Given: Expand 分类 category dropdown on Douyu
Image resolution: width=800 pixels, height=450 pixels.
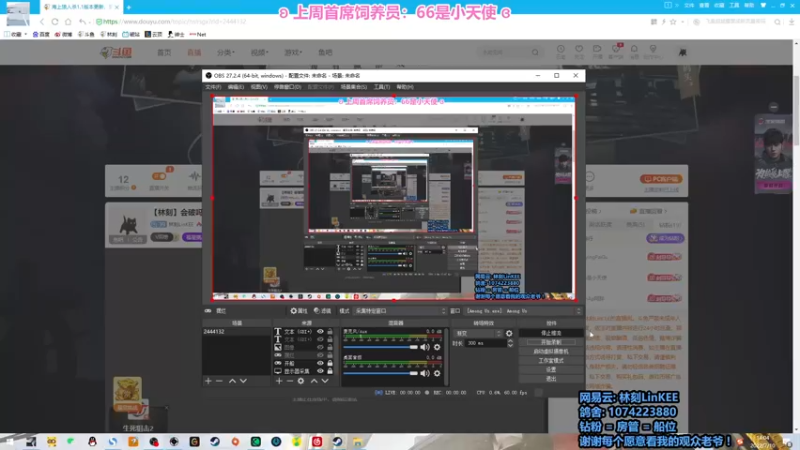Looking at the screenshot, I should pyautogui.click(x=226, y=53).
